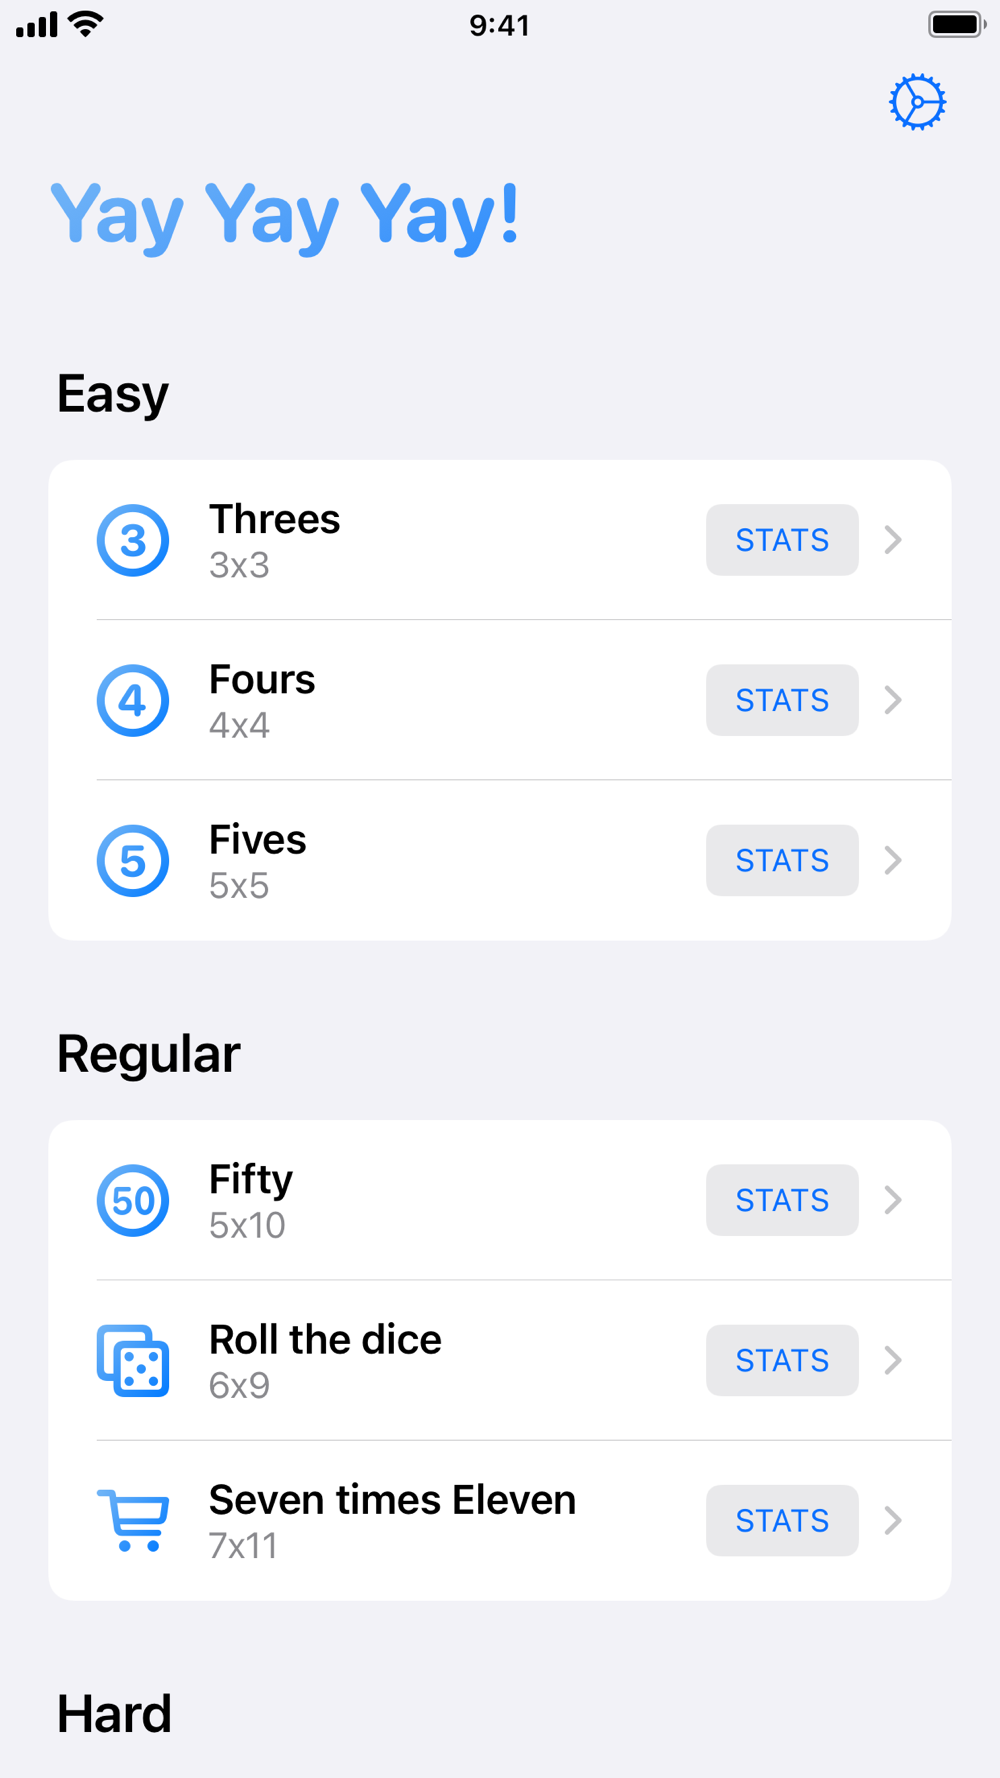Screen dimensions: 1000x1778
Task: Tap chevron on Seven times Eleven row
Action: [x=893, y=1520]
